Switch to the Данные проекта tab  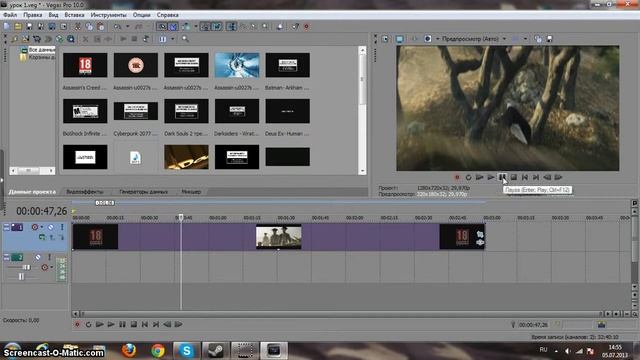[x=32, y=192]
